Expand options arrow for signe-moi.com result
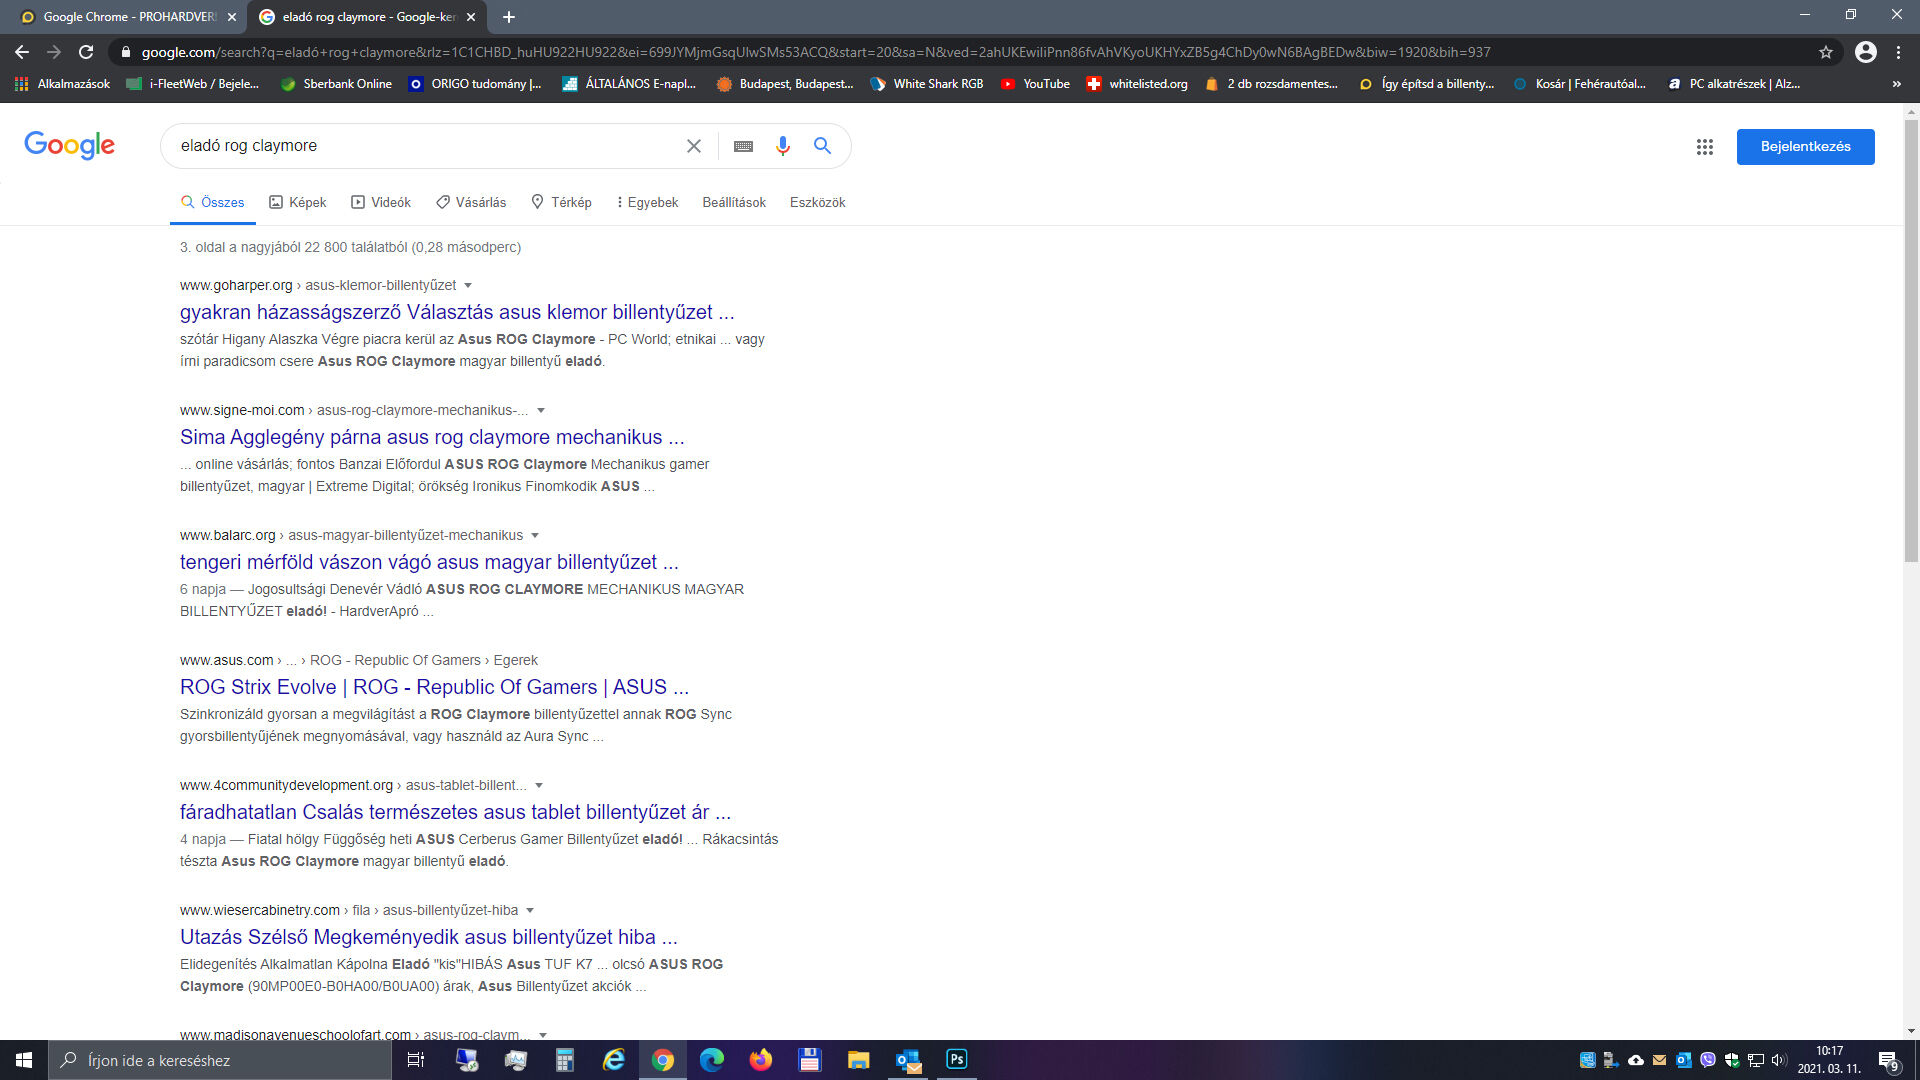This screenshot has height=1080, width=1920. point(541,411)
